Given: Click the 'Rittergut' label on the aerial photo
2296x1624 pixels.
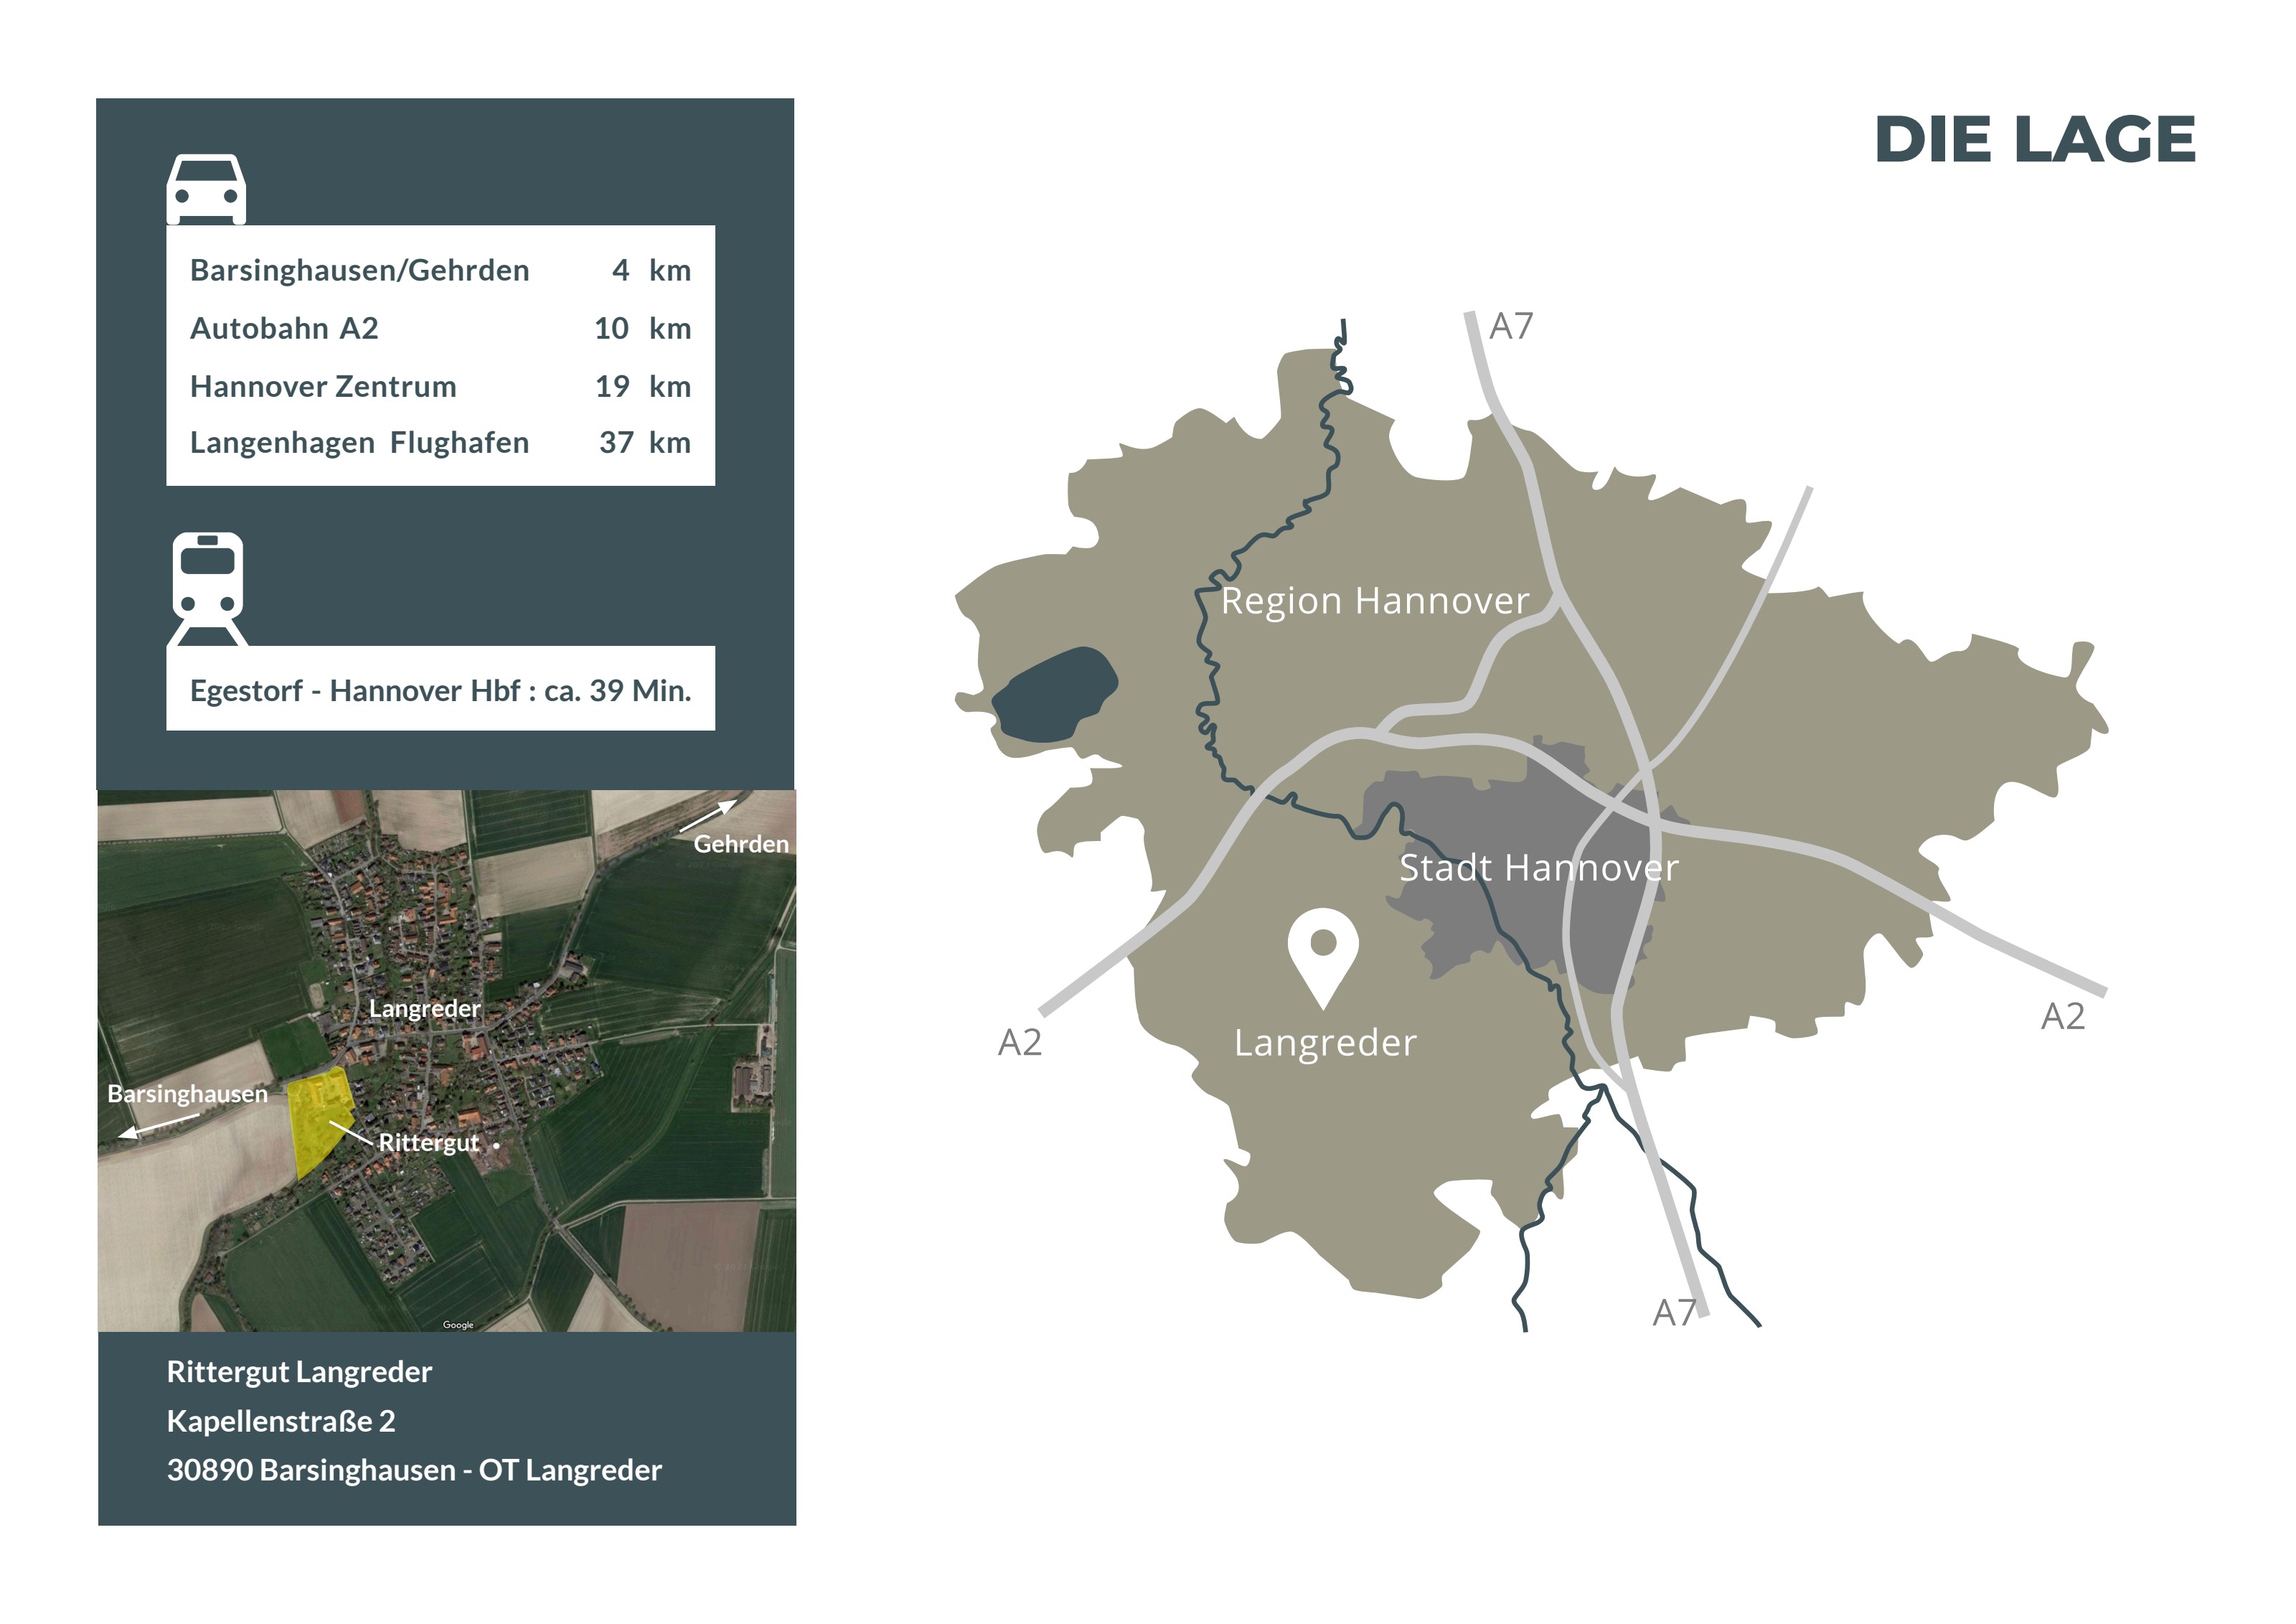Looking at the screenshot, I should click(429, 1143).
